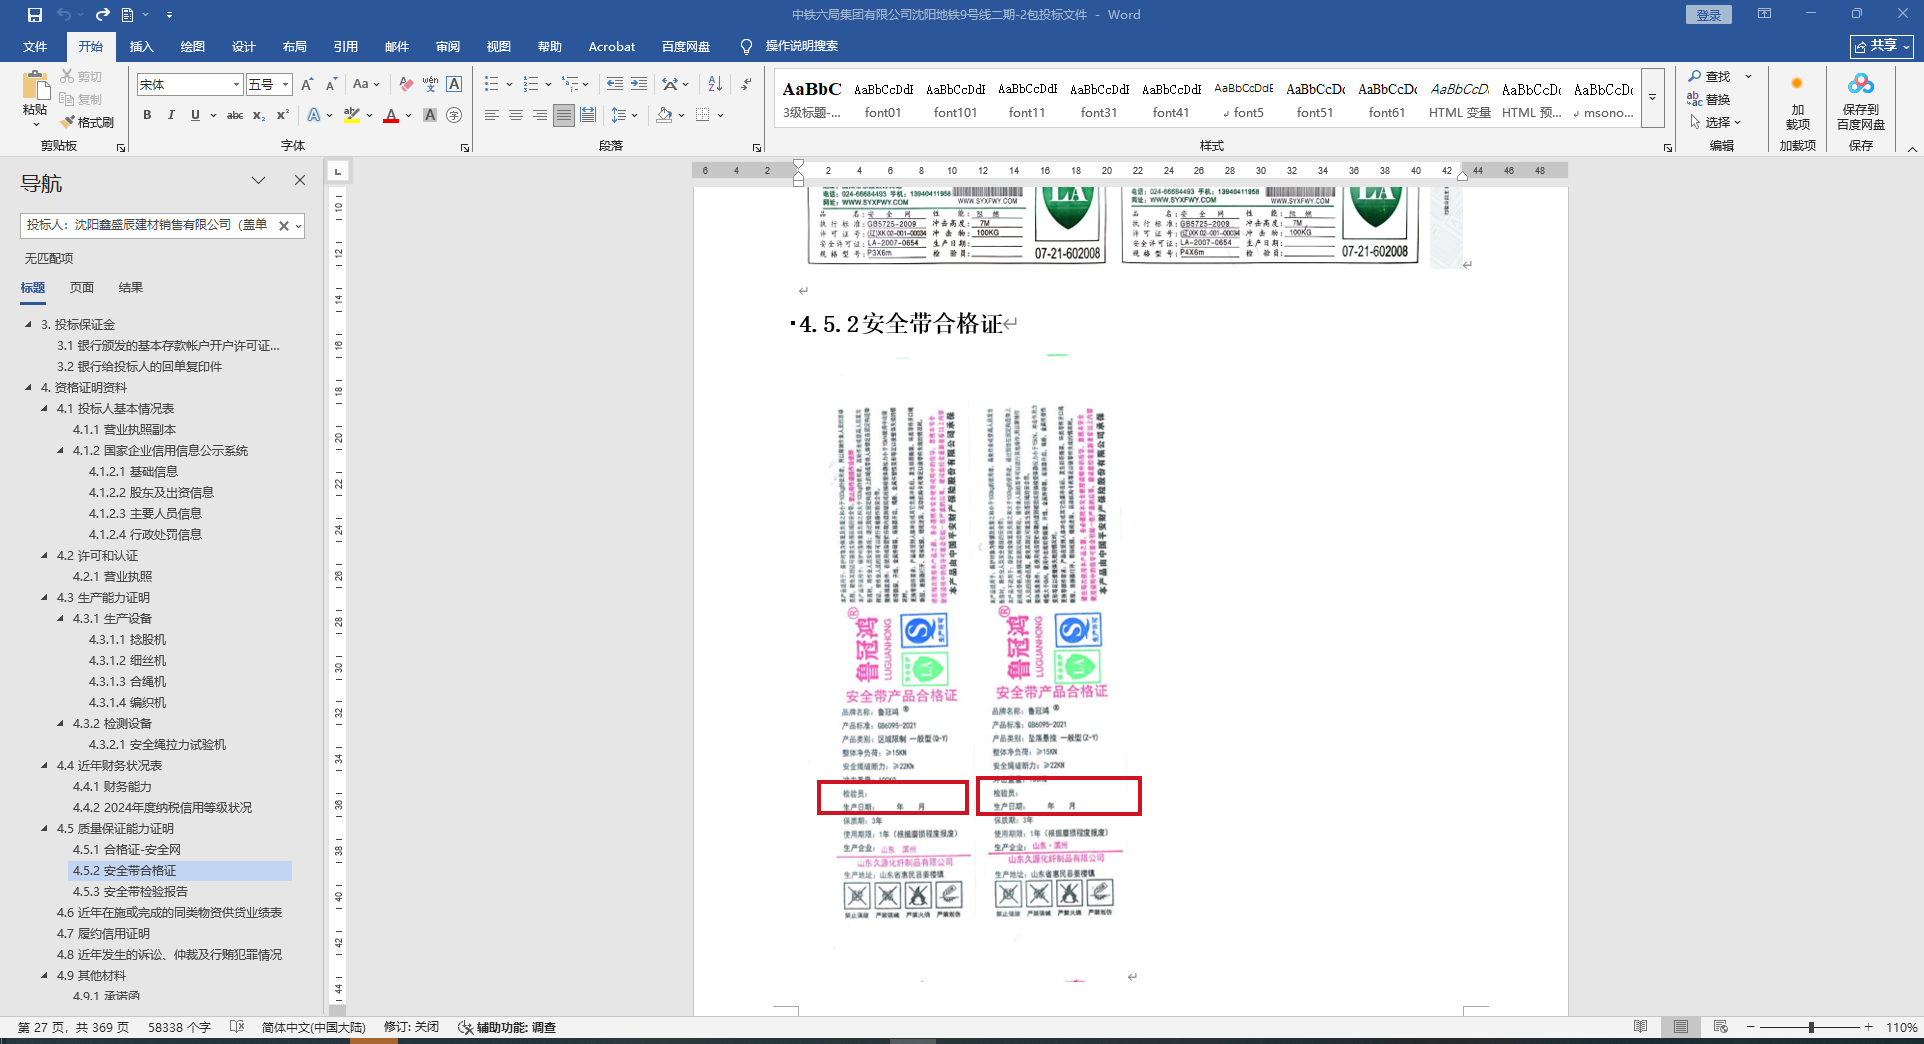Redo the last action
The image size is (1924, 1044).
pyautogui.click(x=102, y=15)
